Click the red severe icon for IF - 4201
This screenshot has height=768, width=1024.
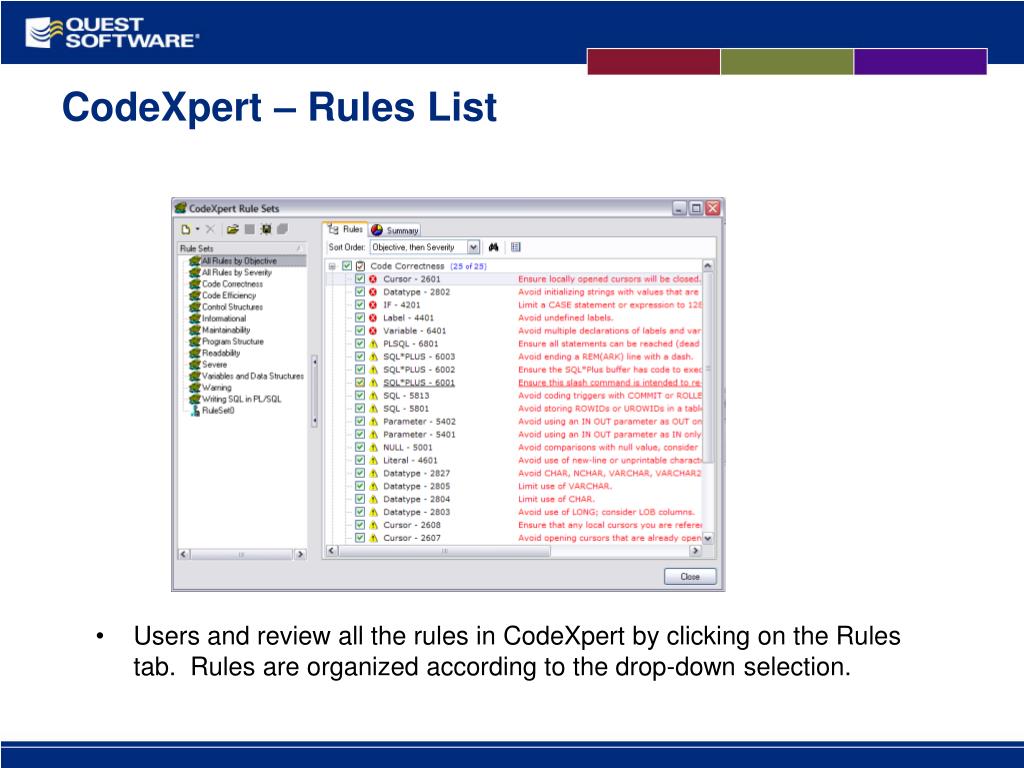[373, 305]
